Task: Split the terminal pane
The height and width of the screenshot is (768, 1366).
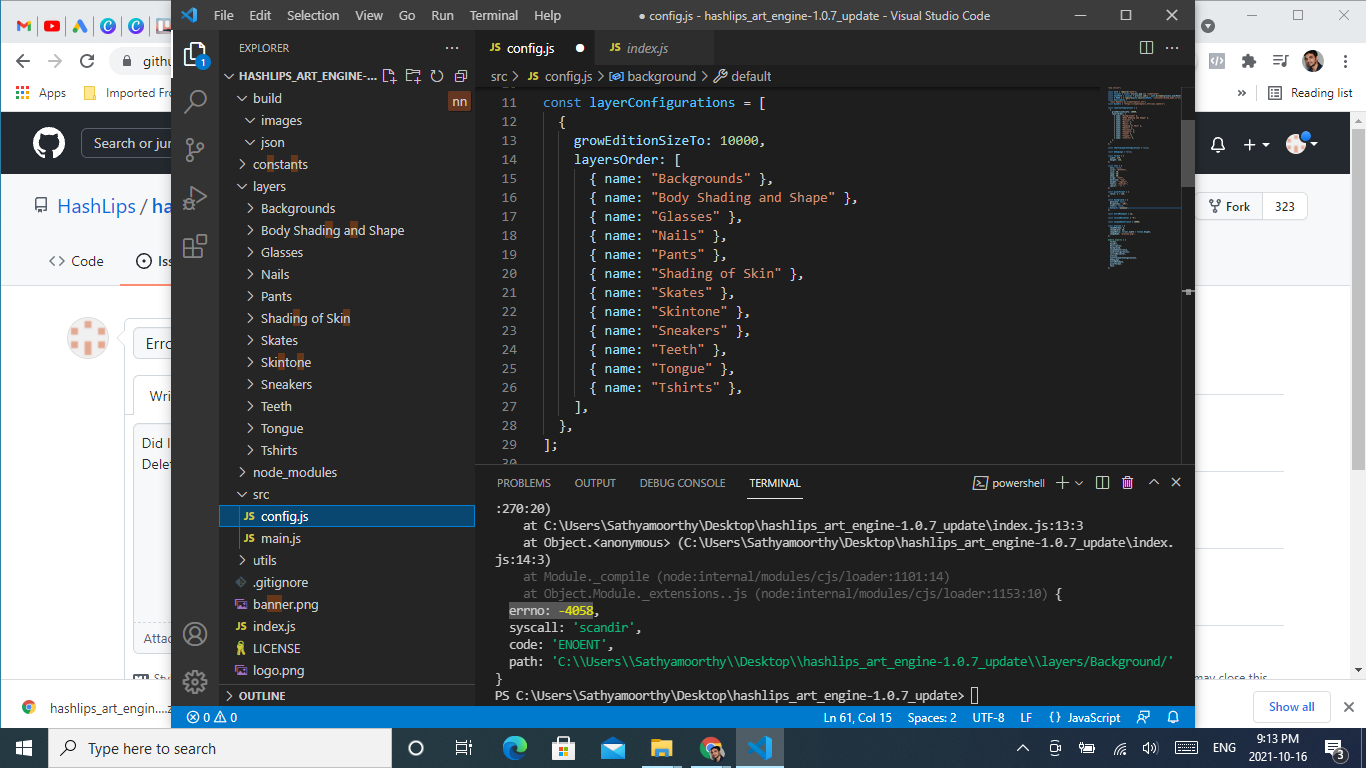Action: point(1102,482)
